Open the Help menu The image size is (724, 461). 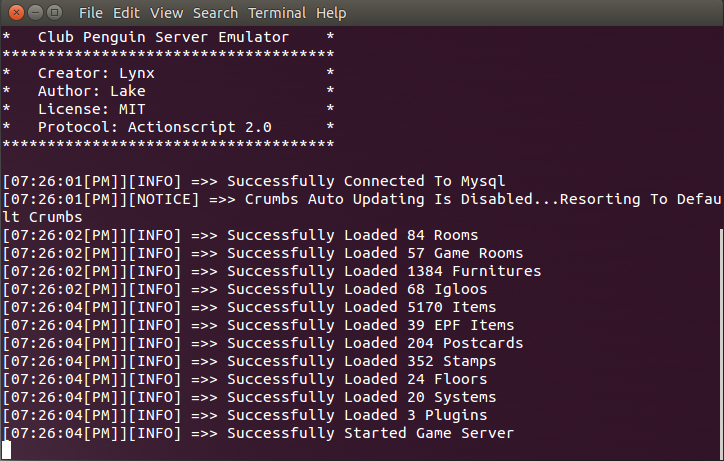point(331,13)
